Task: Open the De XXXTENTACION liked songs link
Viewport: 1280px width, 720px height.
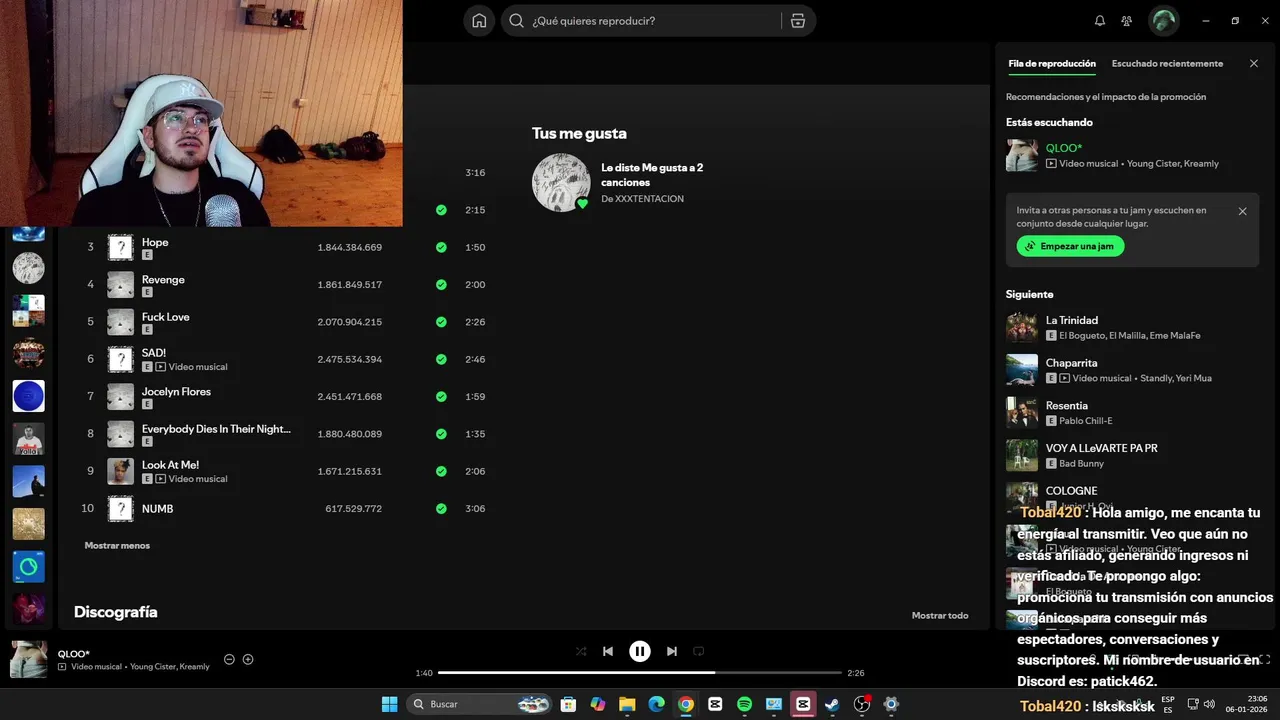Action: point(642,199)
